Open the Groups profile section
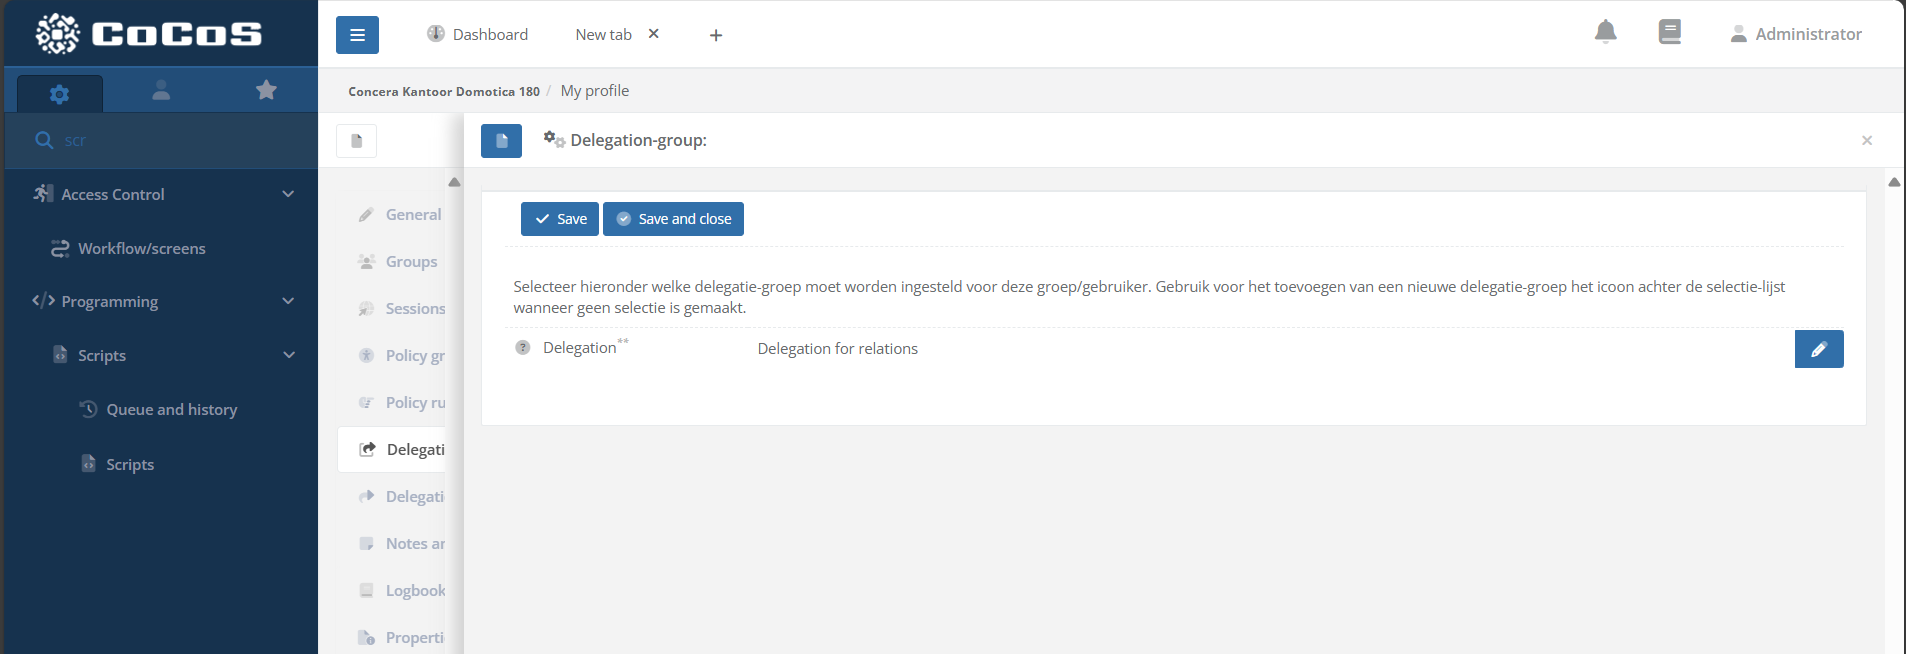1906x654 pixels. [411, 262]
